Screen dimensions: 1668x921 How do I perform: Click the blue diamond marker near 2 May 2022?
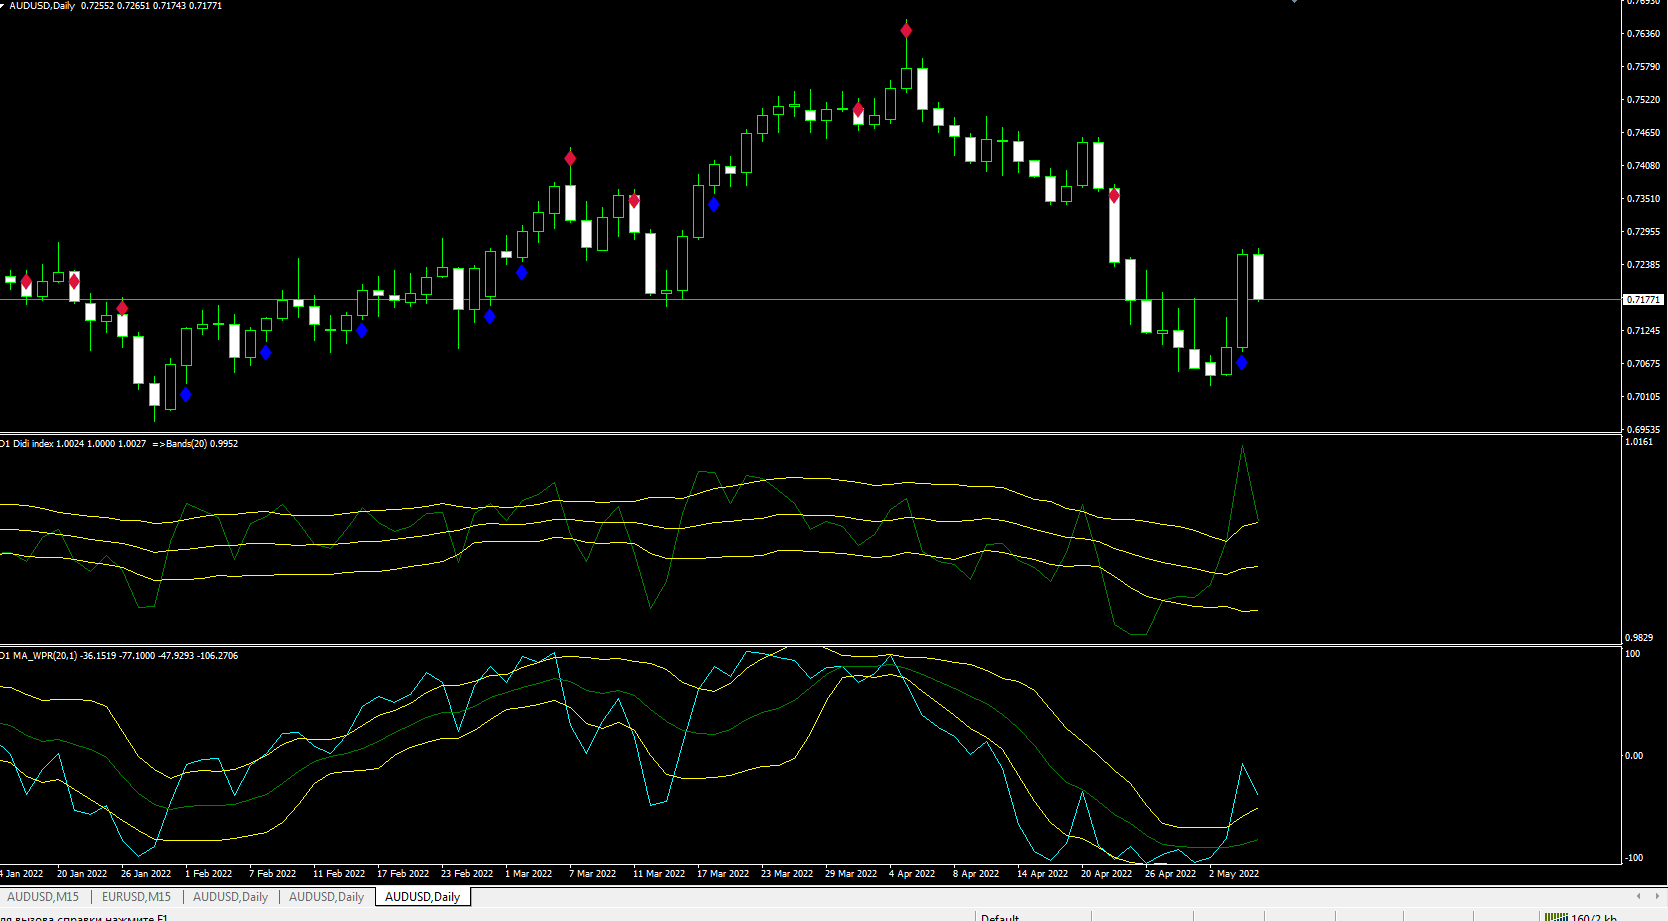click(1242, 363)
